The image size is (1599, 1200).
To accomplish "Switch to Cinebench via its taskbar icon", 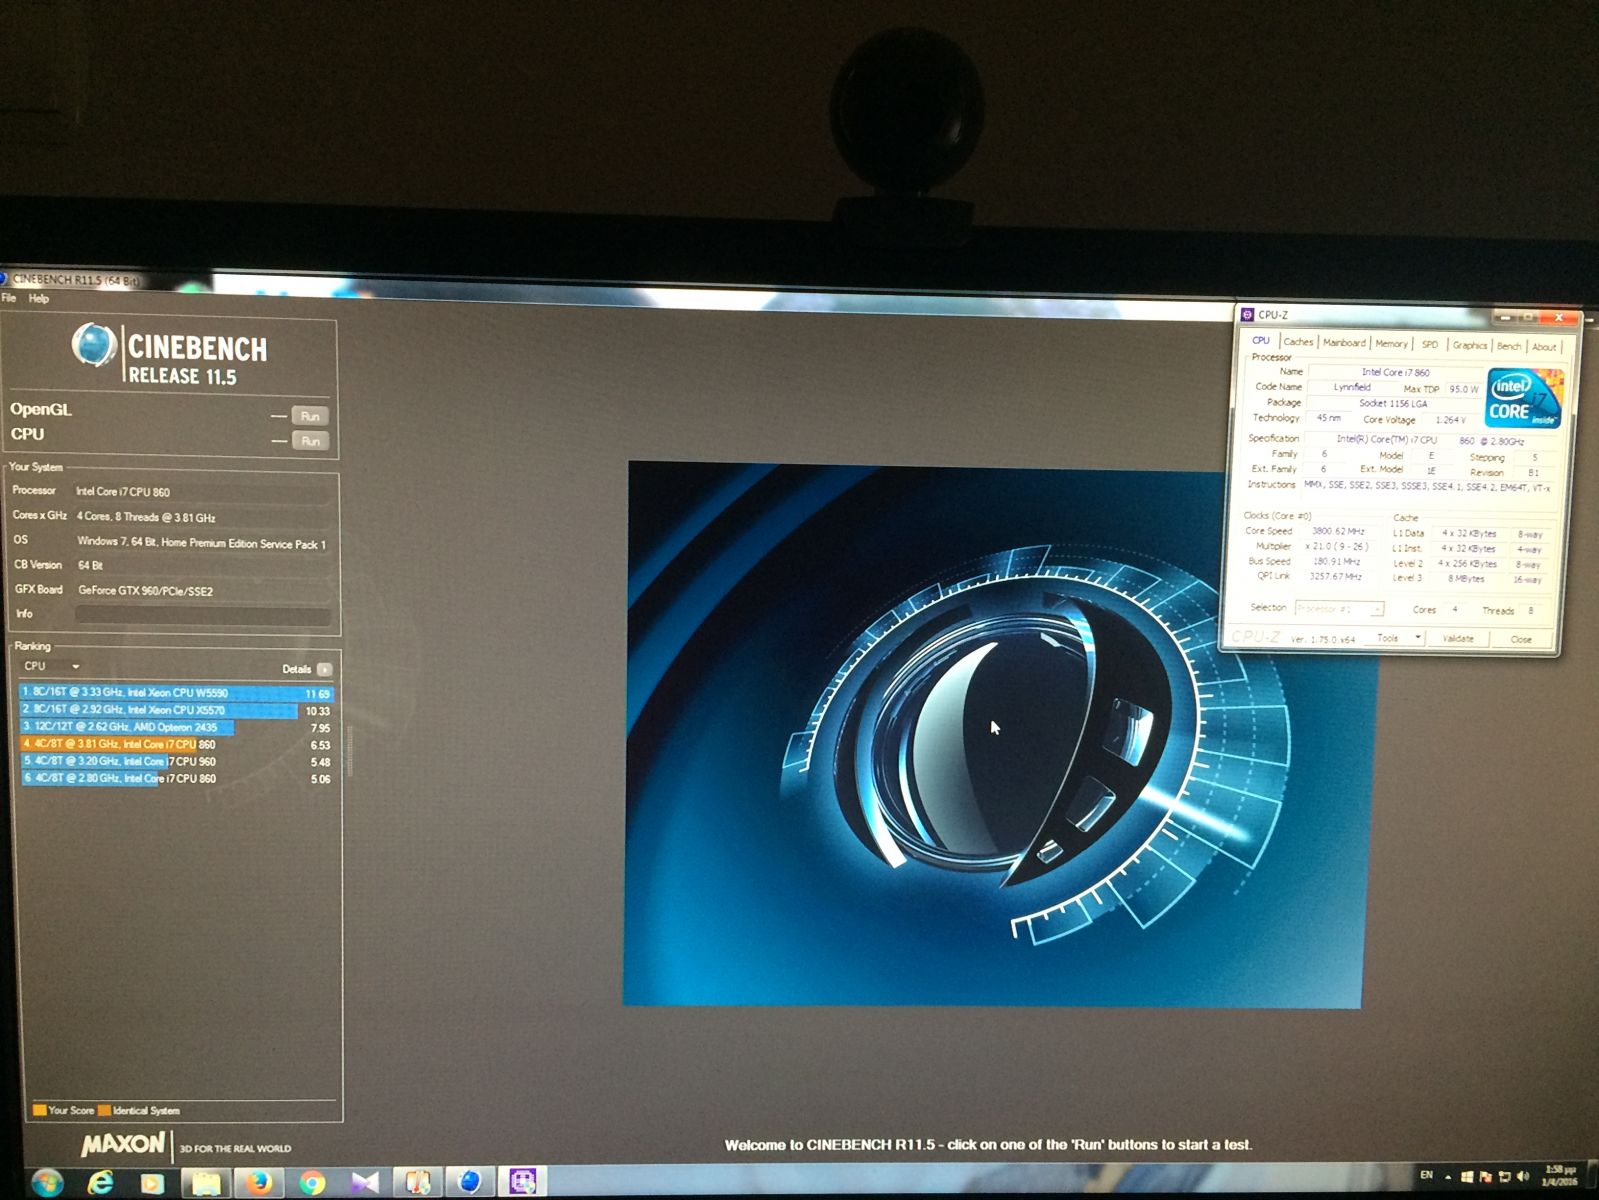I will [x=469, y=1182].
